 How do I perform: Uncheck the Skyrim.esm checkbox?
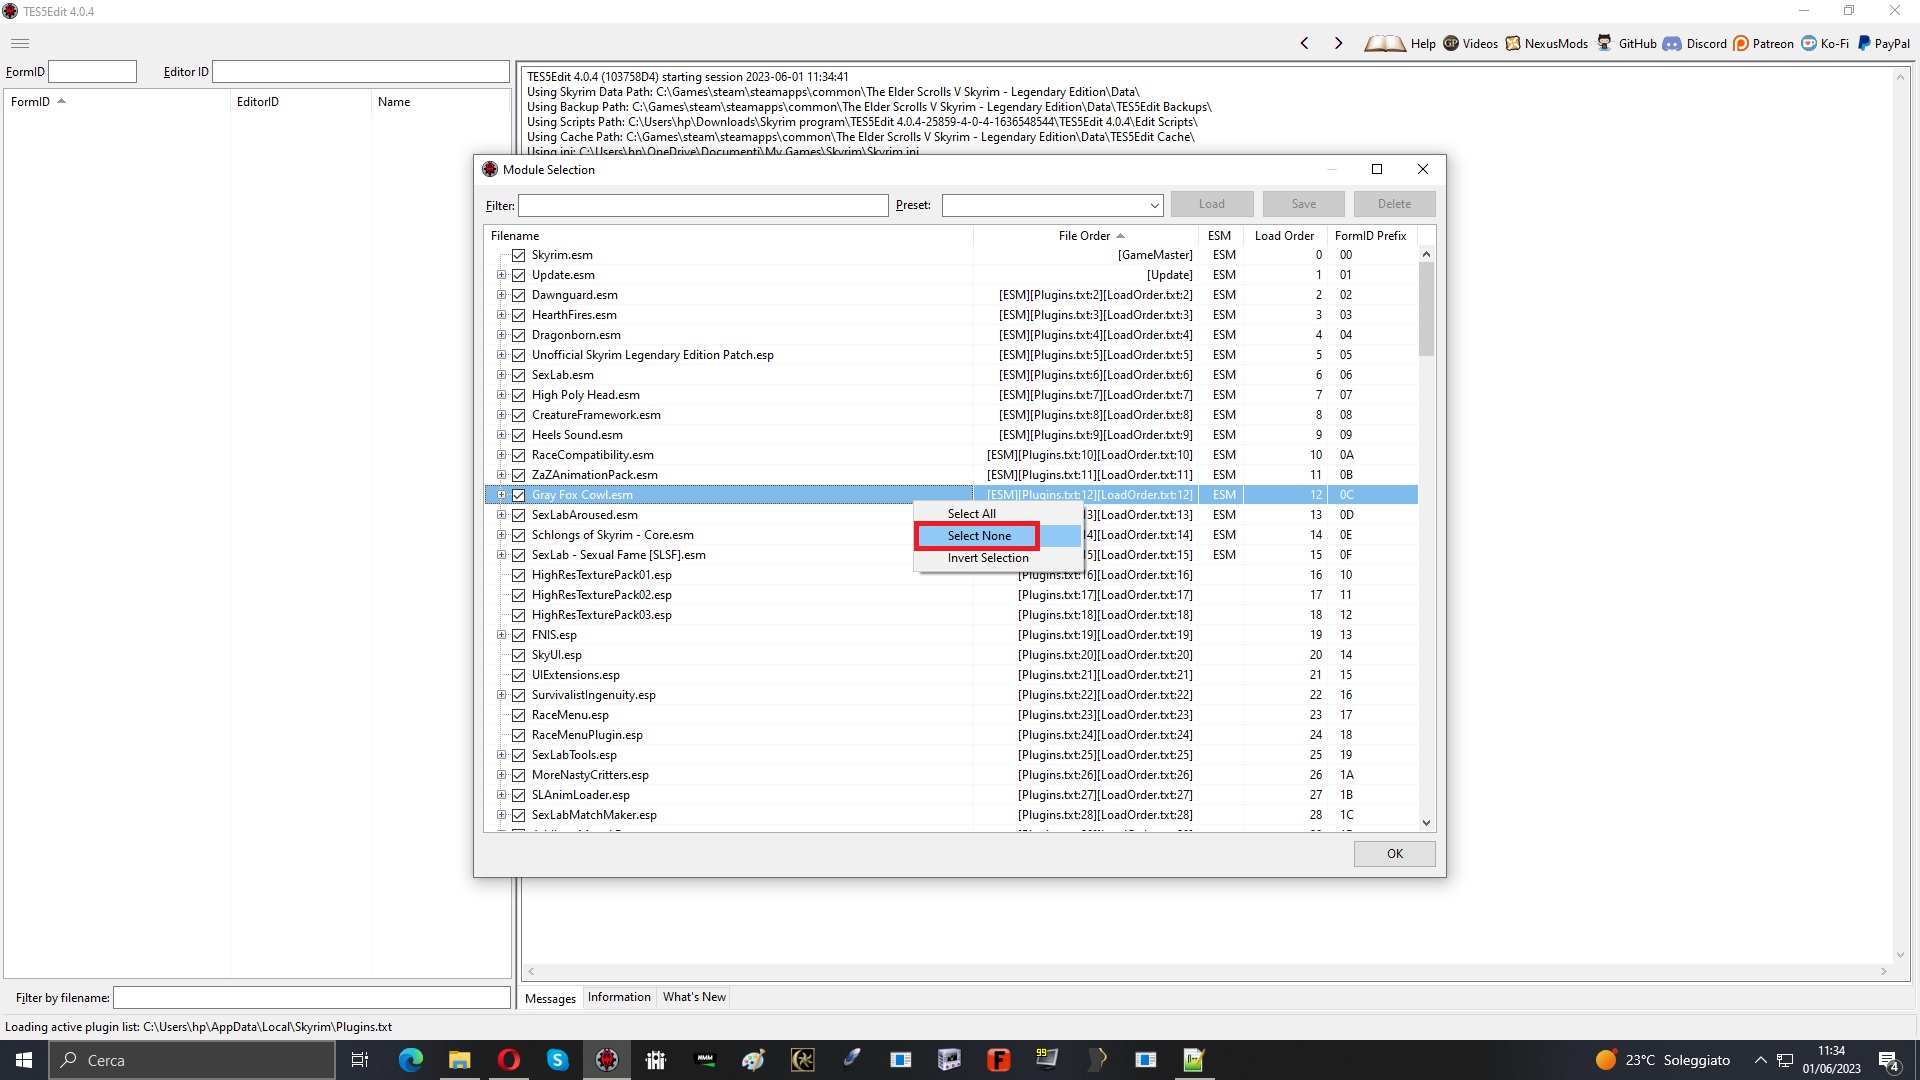click(x=518, y=255)
